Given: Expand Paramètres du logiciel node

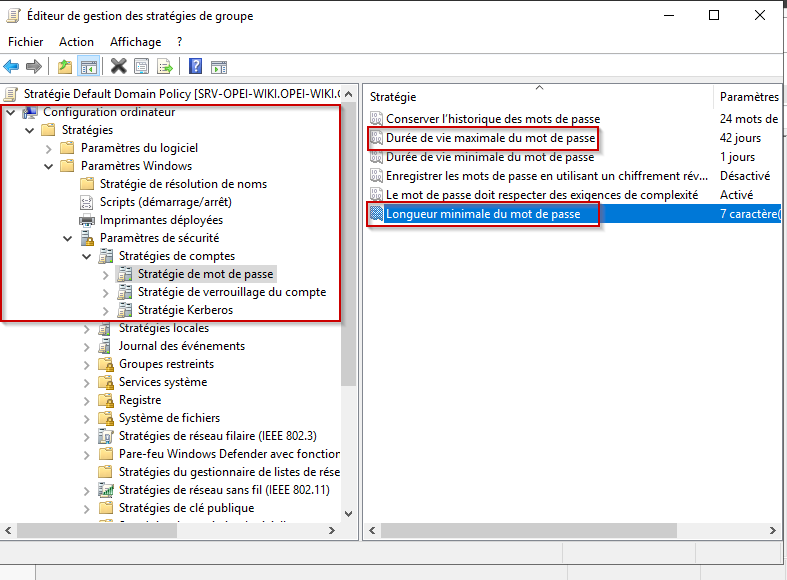Looking at the screenshot, I should (x=49, y=149).
